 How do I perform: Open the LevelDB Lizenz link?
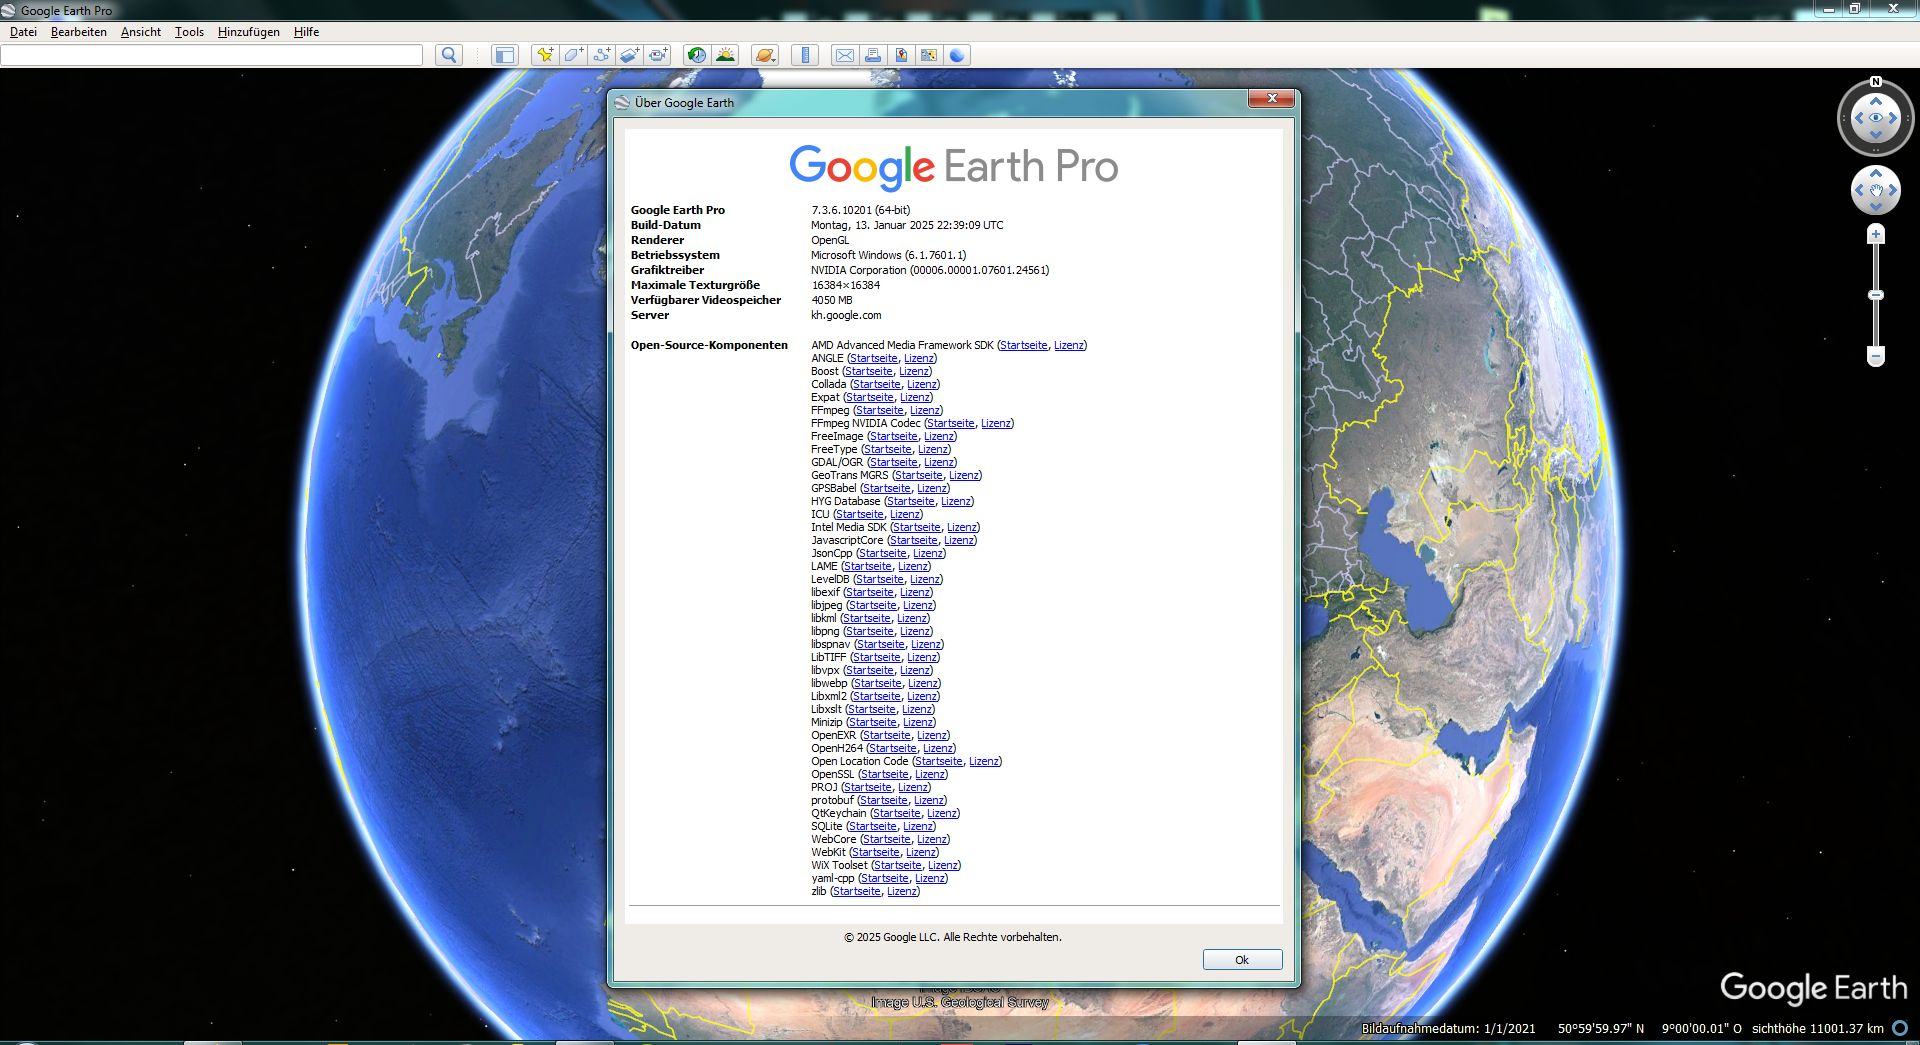coord(924,579)
